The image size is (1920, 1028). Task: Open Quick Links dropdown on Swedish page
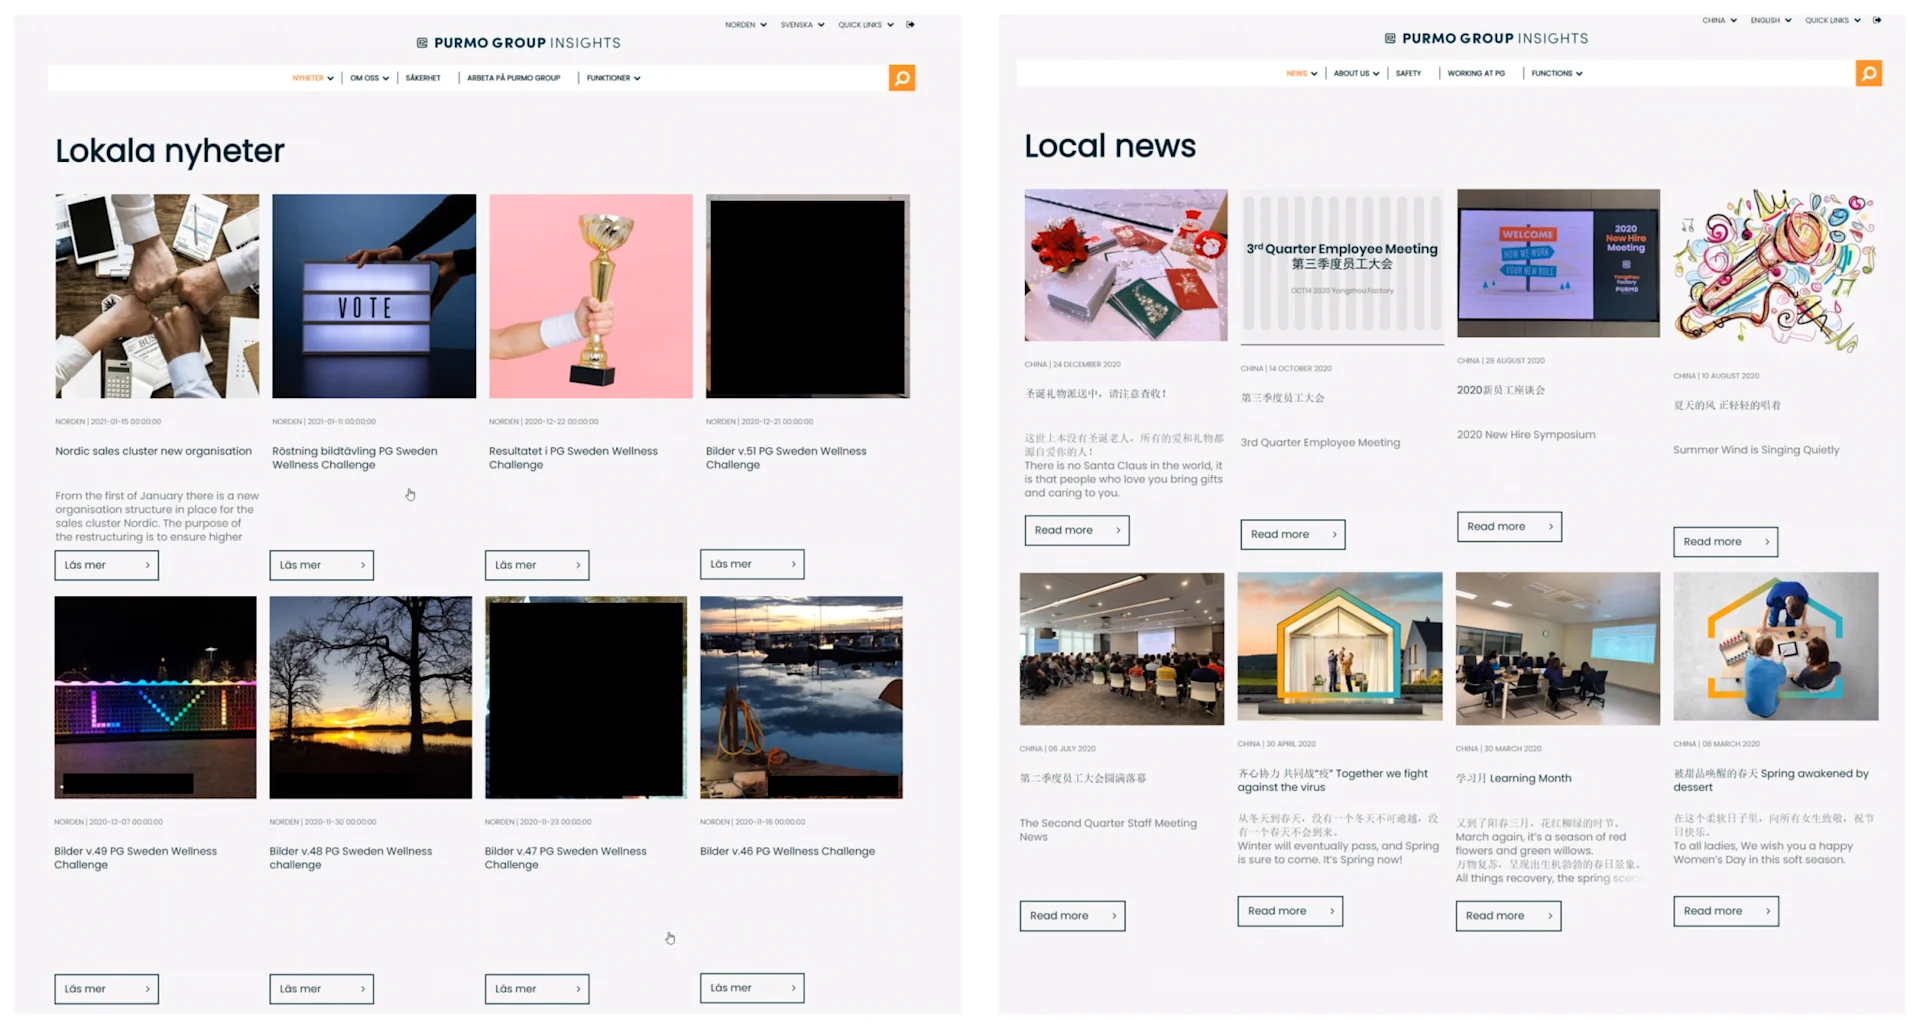point(866,25)
